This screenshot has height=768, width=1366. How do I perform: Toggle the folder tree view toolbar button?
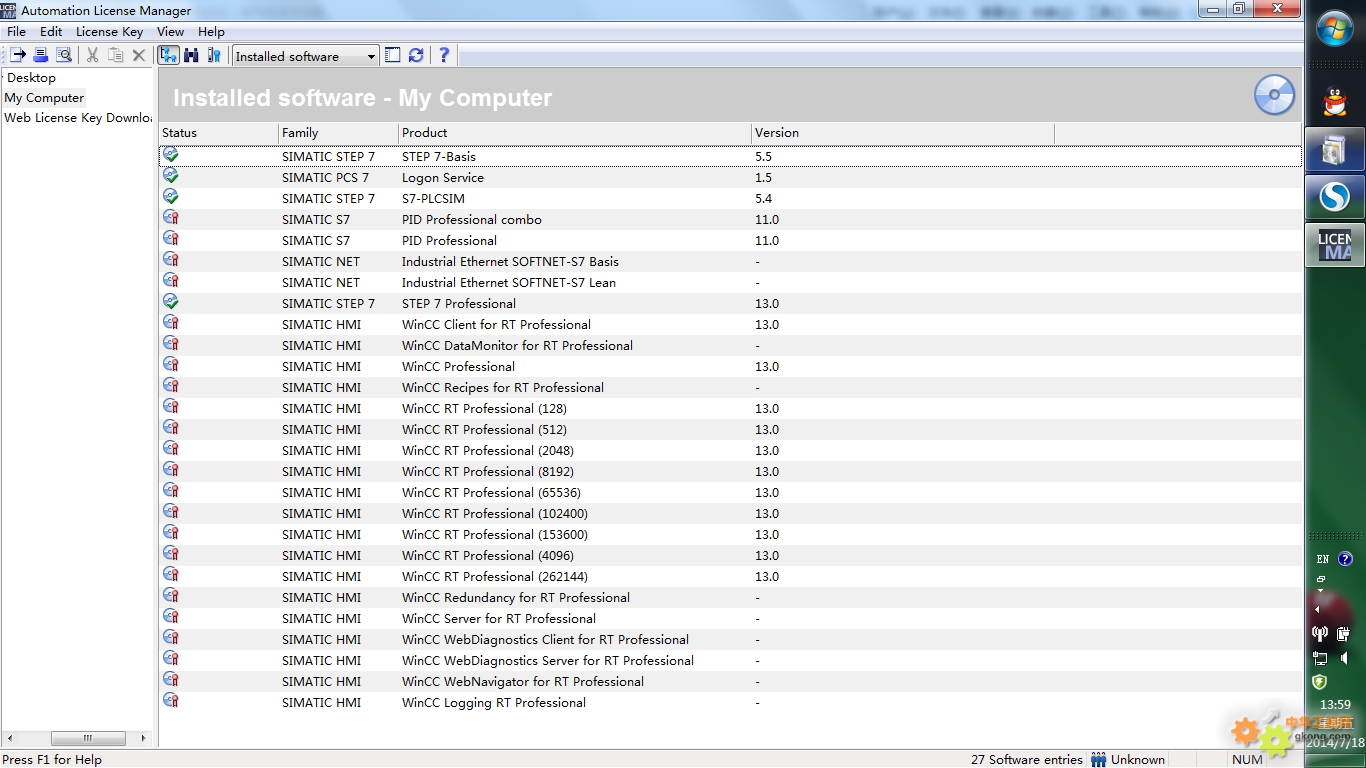click(168, 56)
